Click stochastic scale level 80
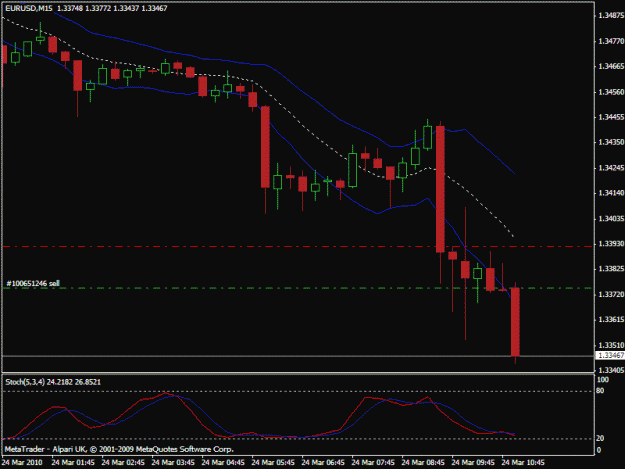This screenshot has width=625, height=469. point(600,391)
